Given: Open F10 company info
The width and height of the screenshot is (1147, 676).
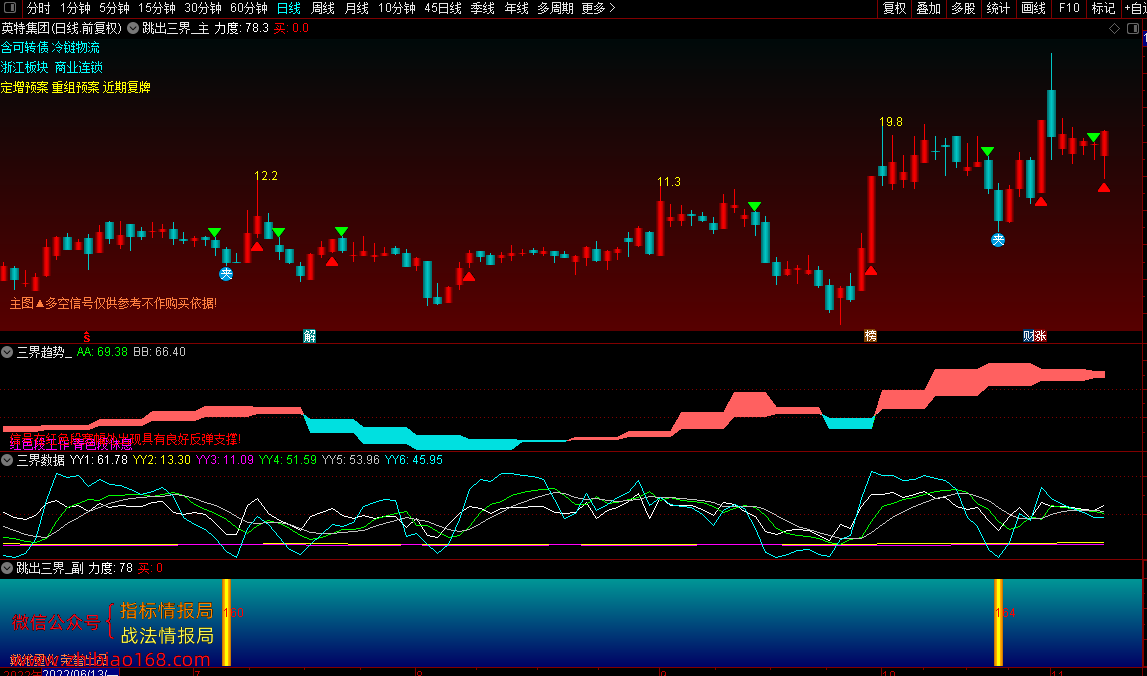Looking at the screenshot, I should point(1069,8).
